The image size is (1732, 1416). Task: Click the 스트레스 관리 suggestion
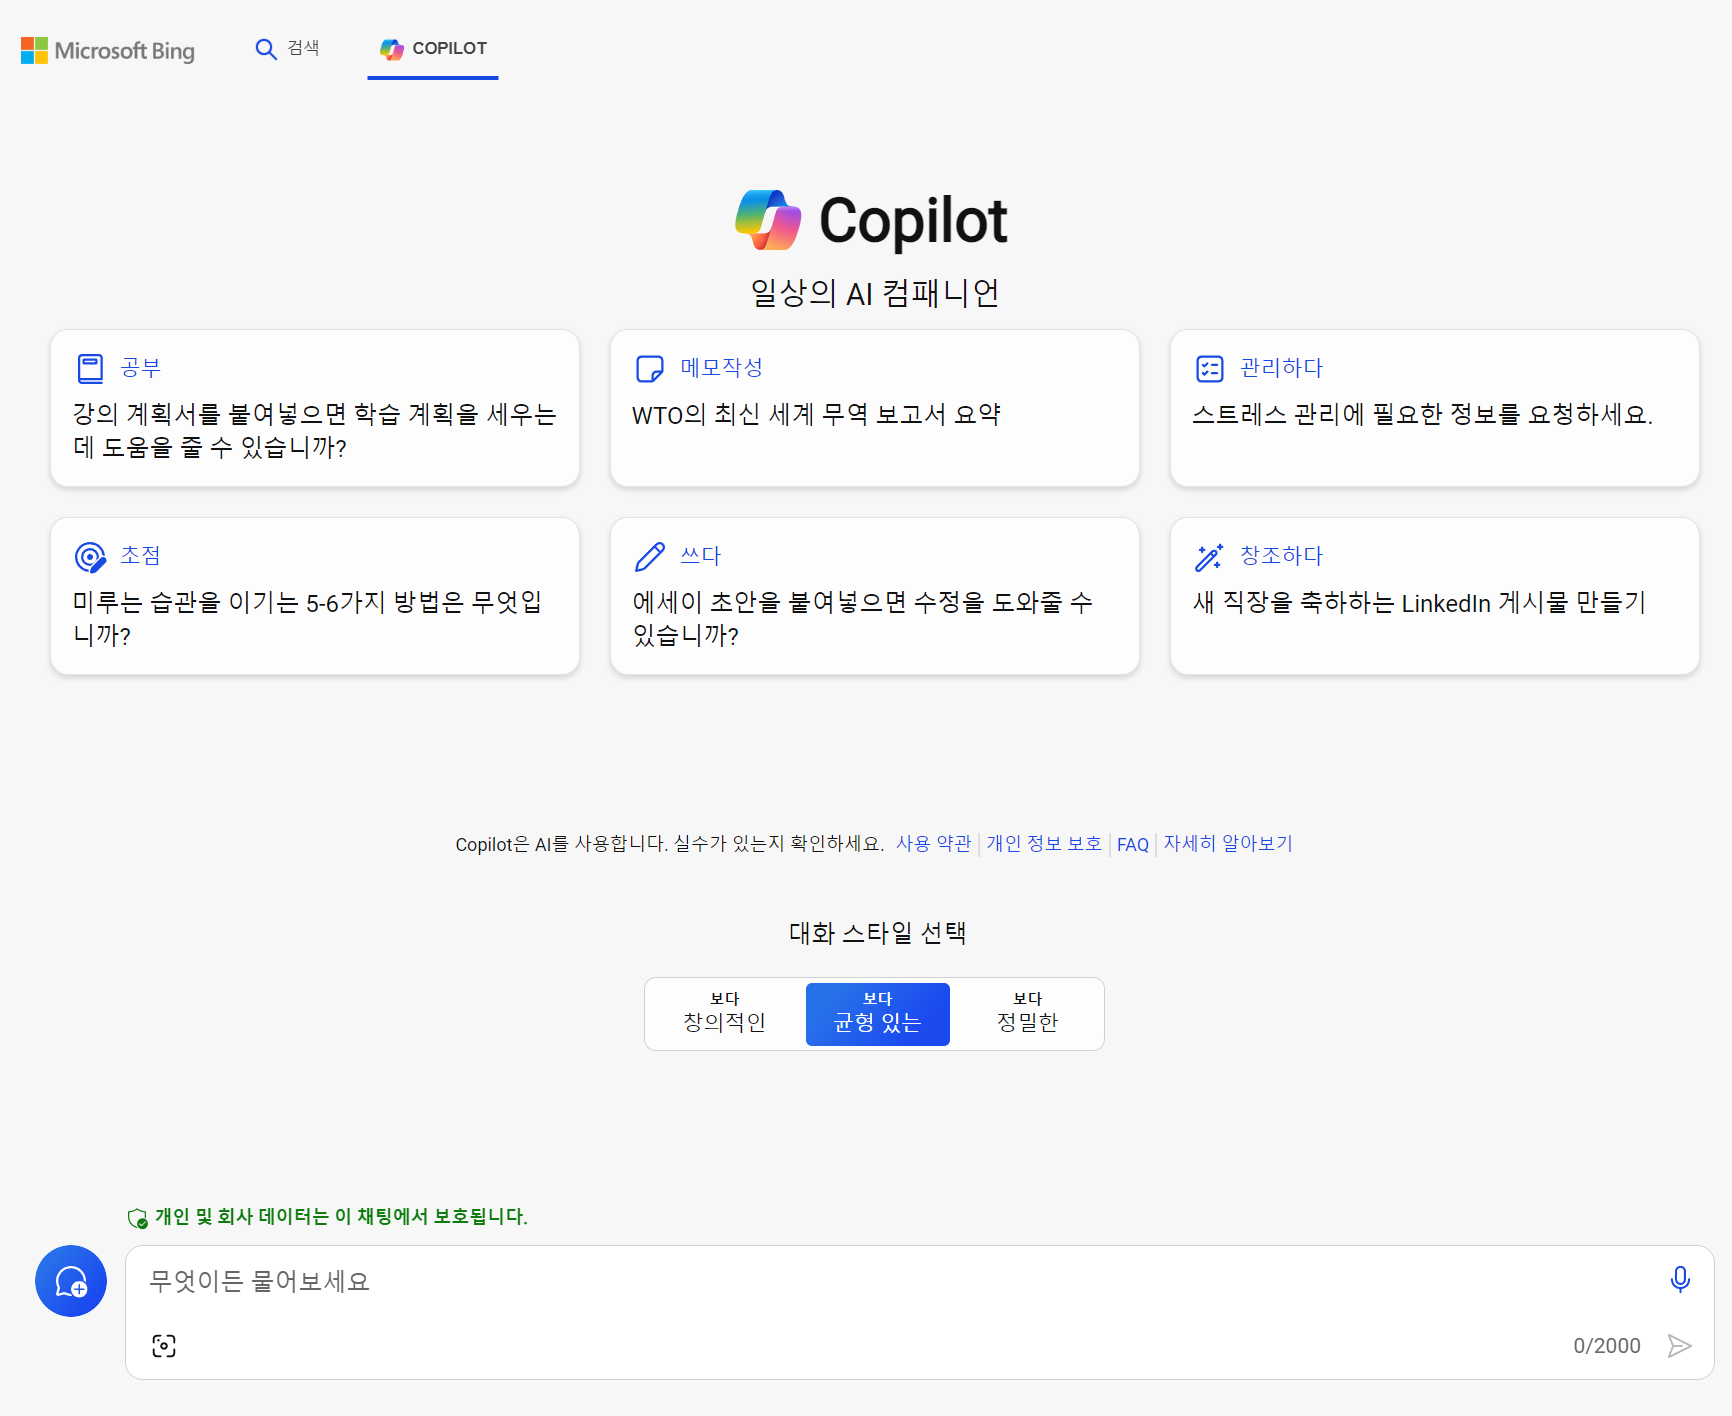click(x=1435, y=408)
